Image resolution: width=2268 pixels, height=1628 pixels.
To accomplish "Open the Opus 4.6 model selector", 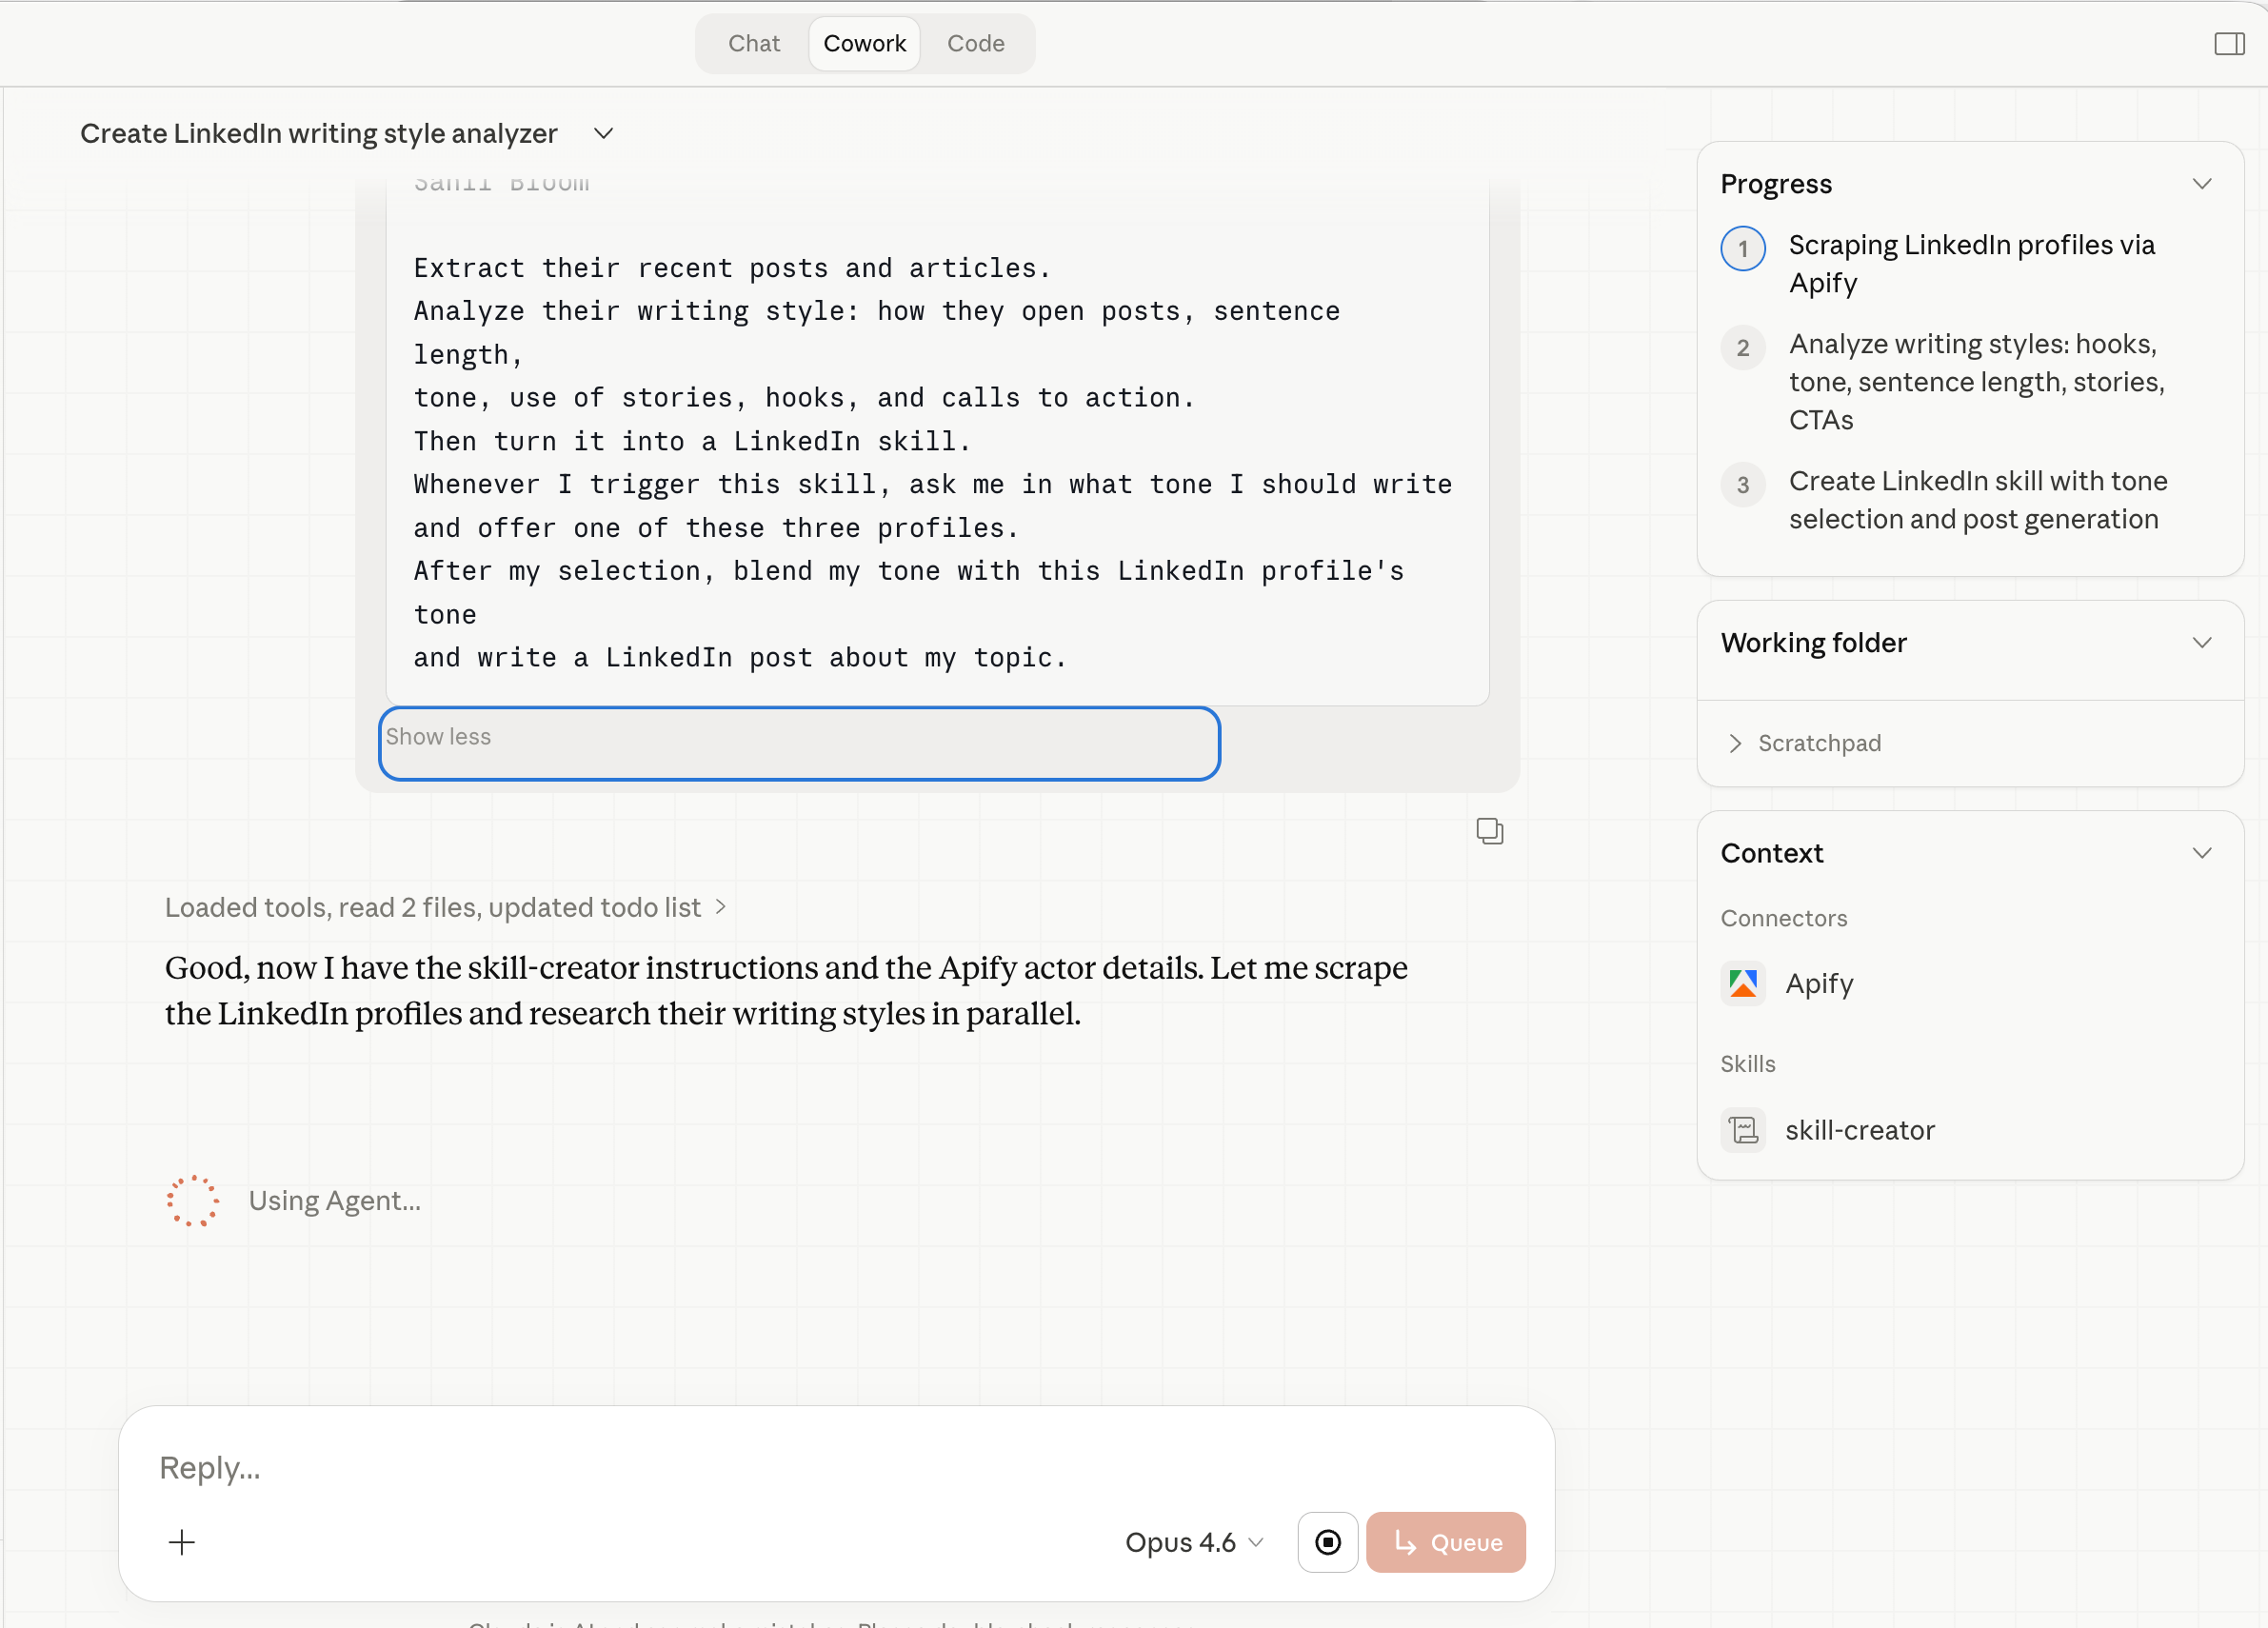I will (1194, 1542).
